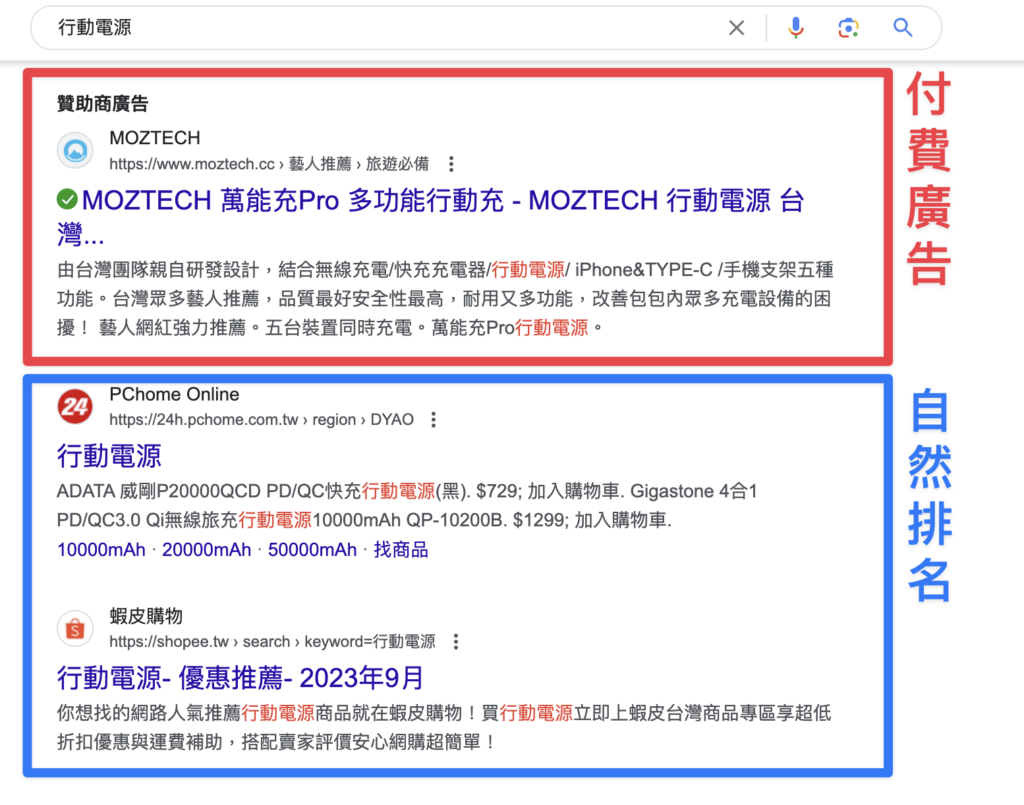Click the moztech.cc URL breadcrumb

(269, 164)
